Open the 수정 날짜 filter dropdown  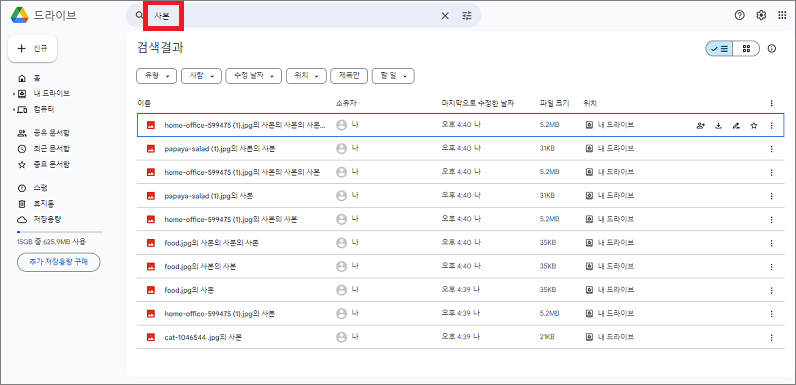[253, 76]
